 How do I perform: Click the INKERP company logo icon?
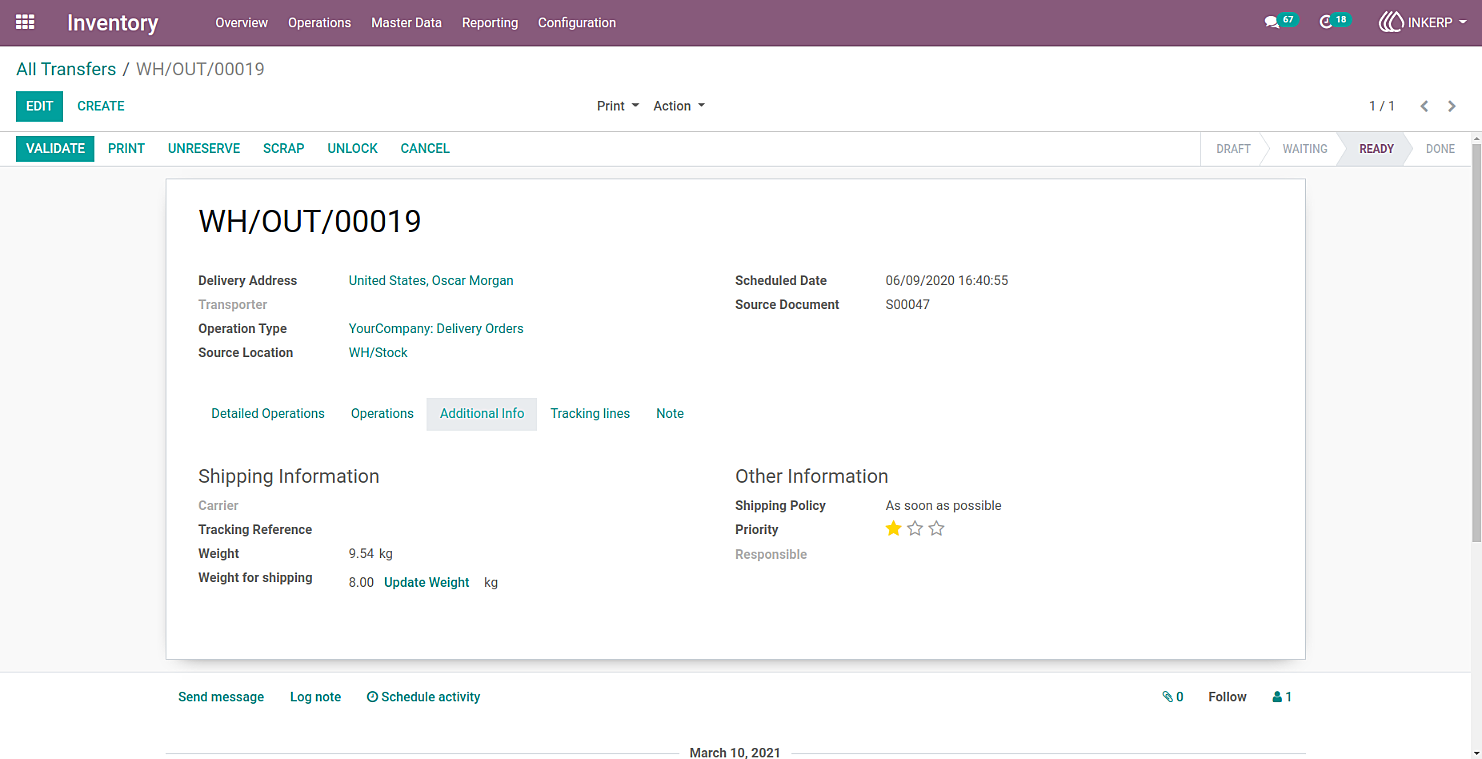click(1391, 22)
